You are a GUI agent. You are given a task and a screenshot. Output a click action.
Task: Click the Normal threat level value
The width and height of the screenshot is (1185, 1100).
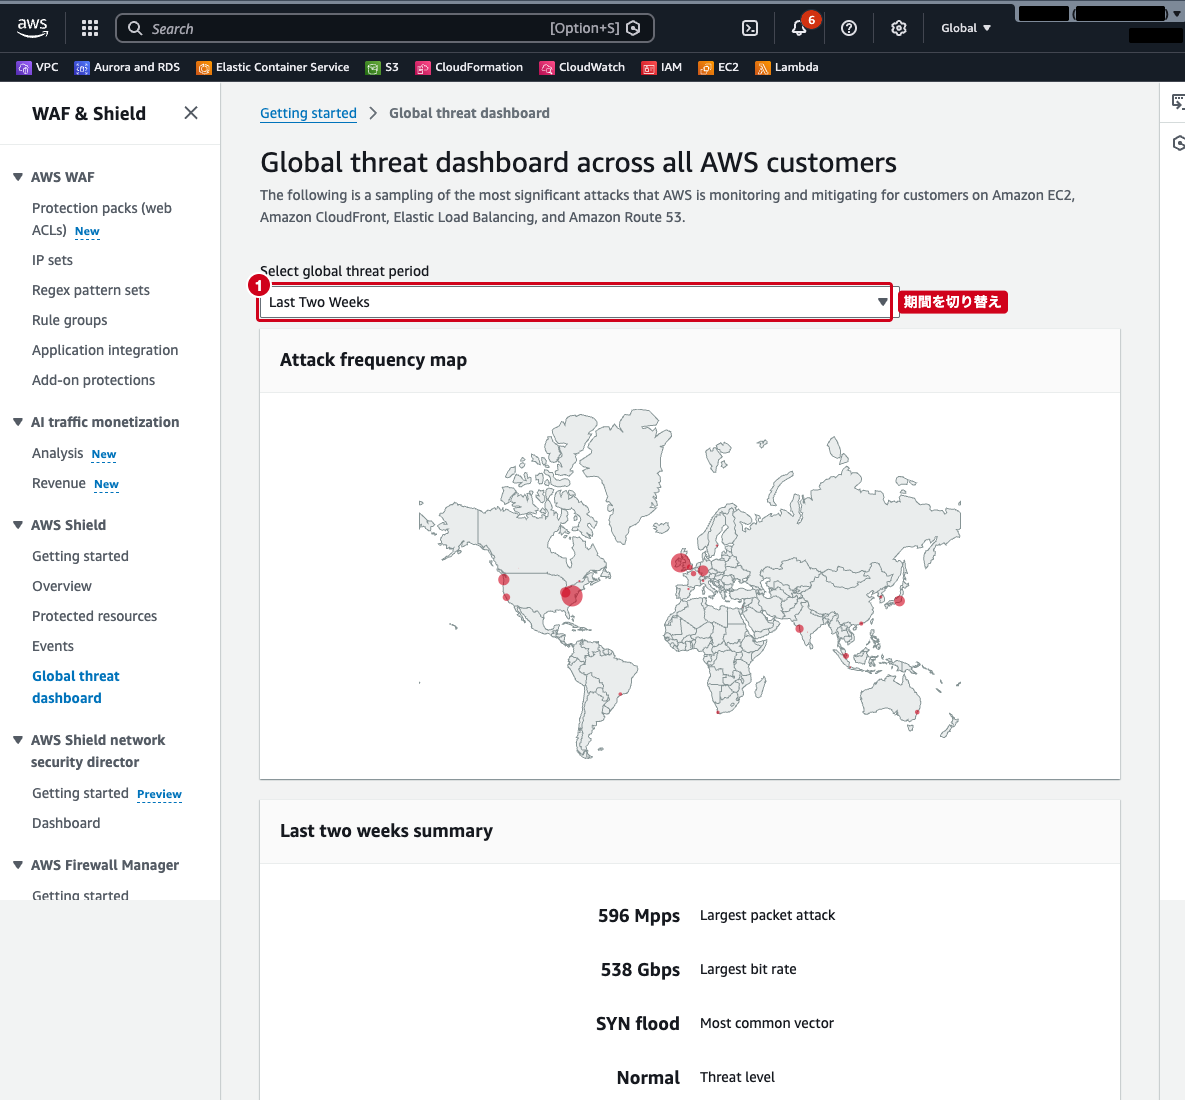(x=648, y=1077)
